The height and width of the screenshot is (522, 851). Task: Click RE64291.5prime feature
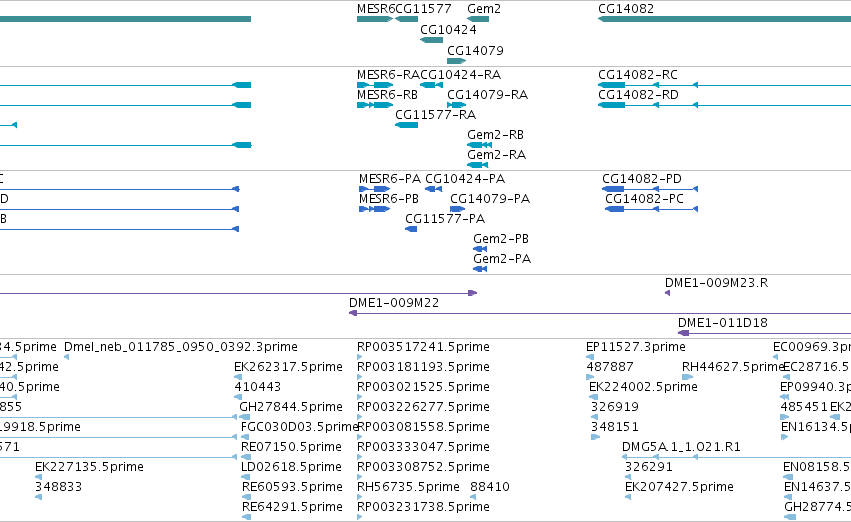coord(292,507)
